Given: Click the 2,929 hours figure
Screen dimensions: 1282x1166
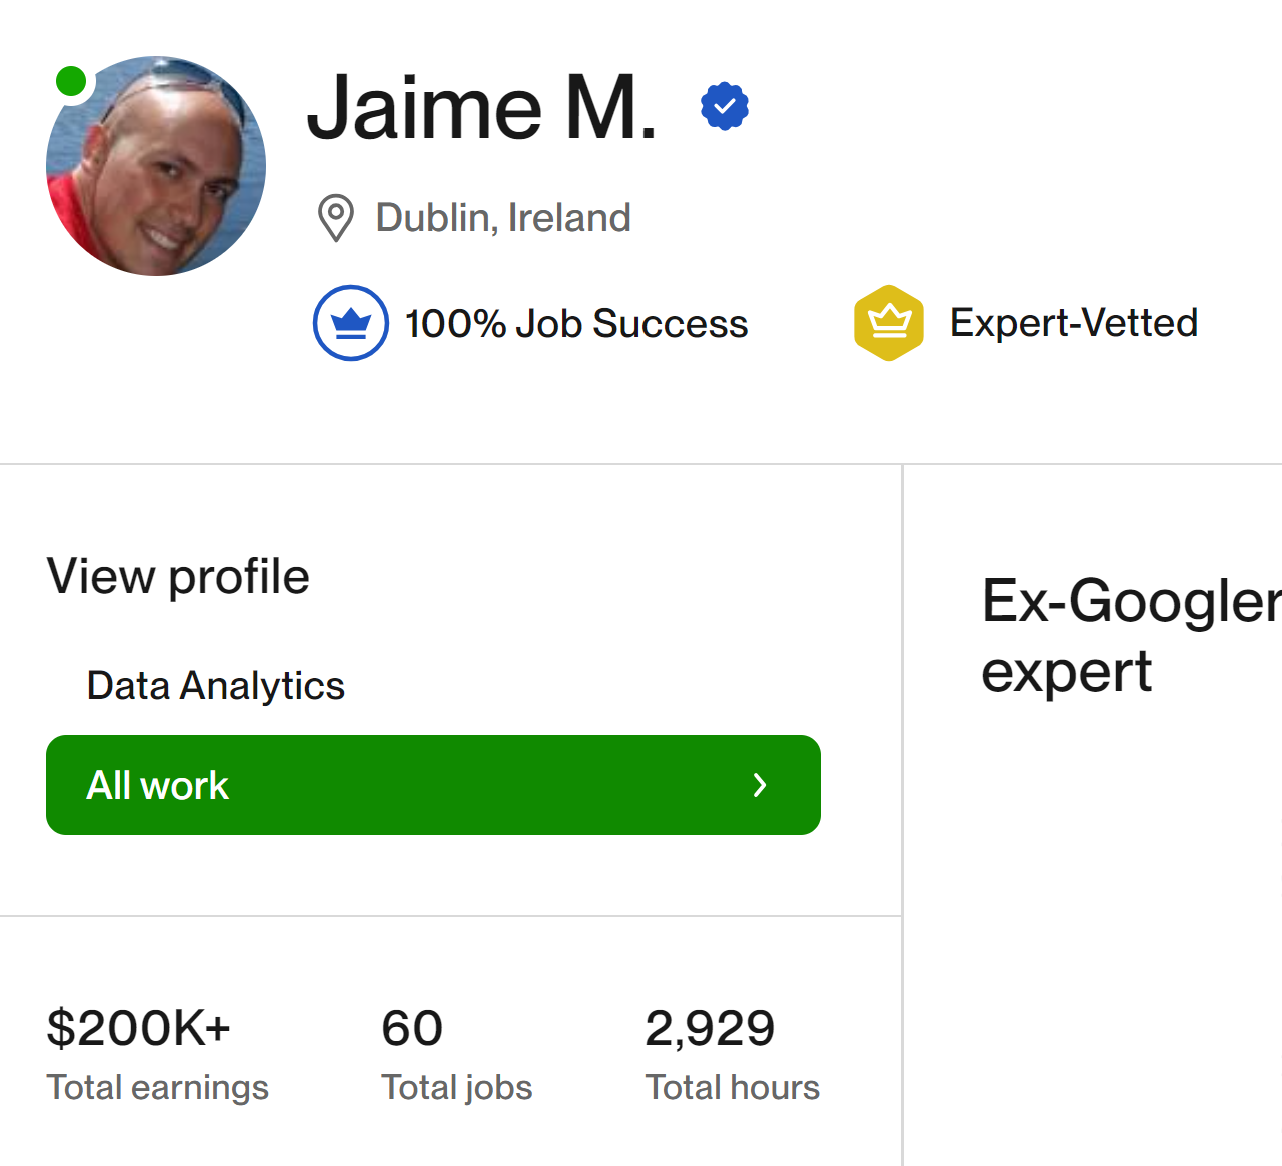Looking at the screenshot, I should pos(710,1028).
